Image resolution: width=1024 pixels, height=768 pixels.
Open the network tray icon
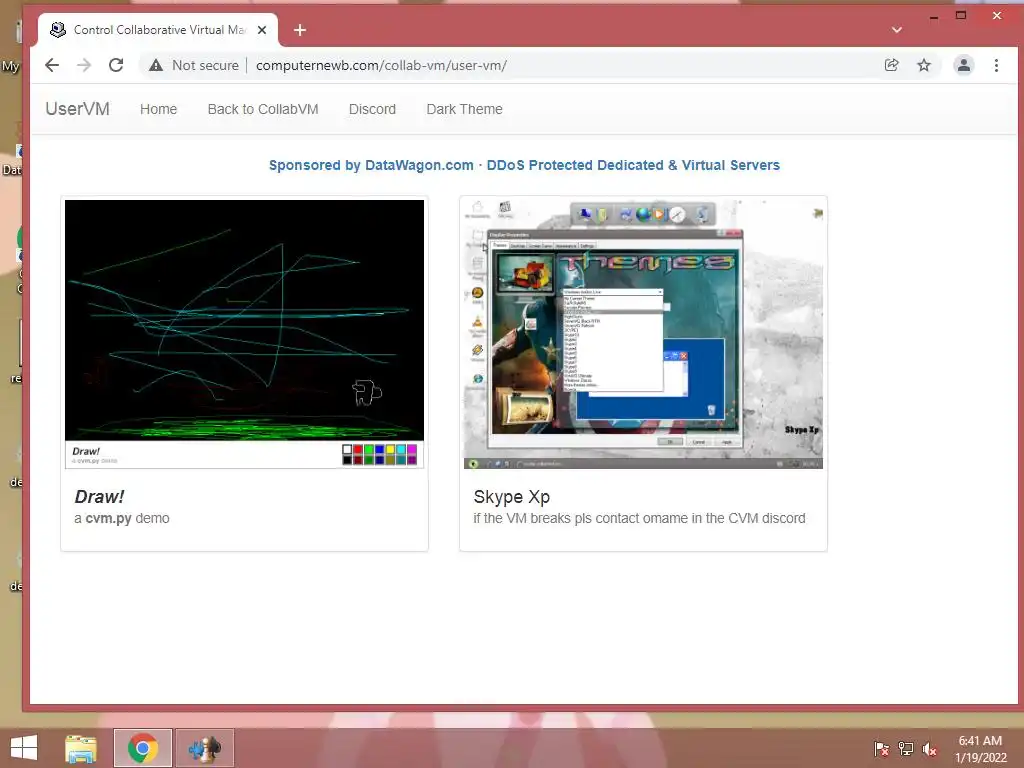906,749
